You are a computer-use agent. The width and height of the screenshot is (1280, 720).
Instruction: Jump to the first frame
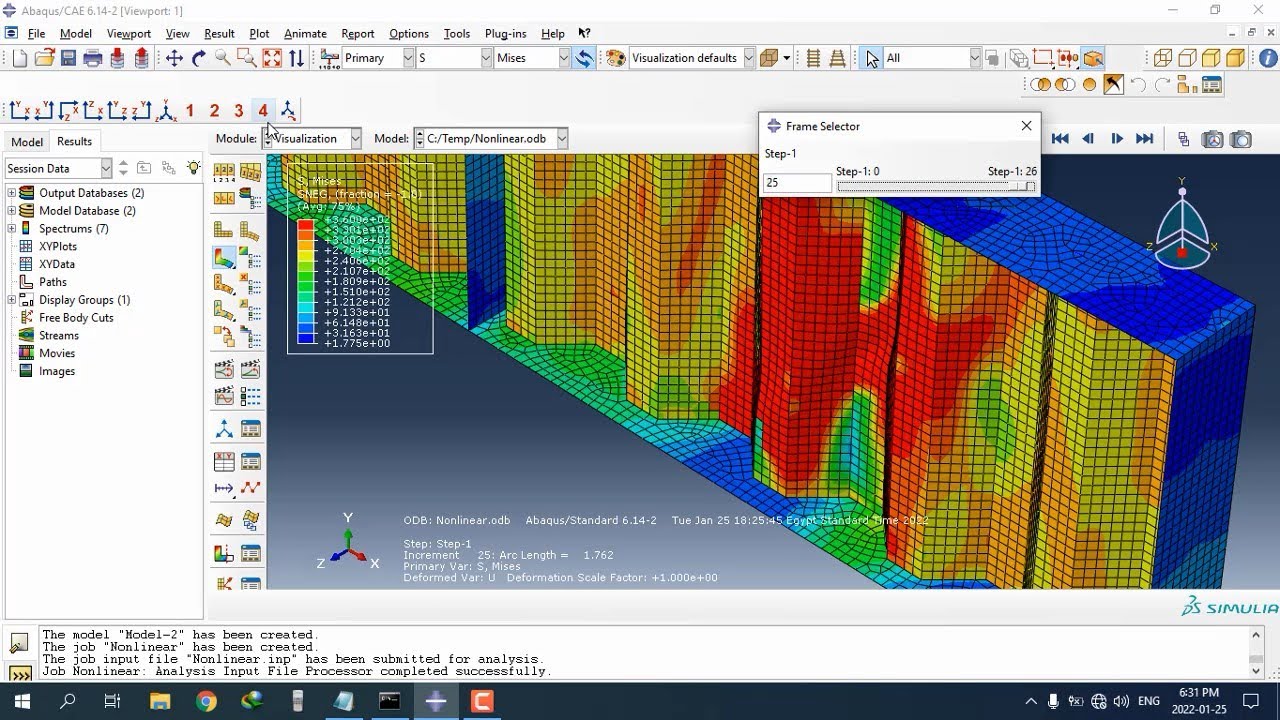[1060, 139]
